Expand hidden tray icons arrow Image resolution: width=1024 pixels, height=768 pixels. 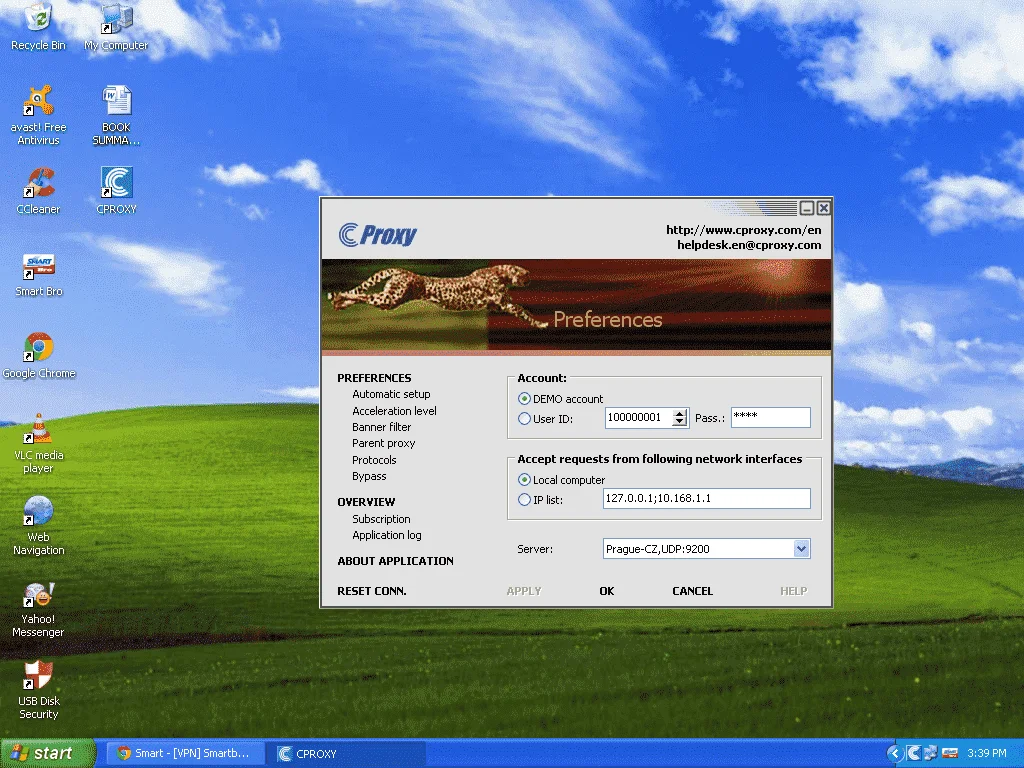point(895,753)
